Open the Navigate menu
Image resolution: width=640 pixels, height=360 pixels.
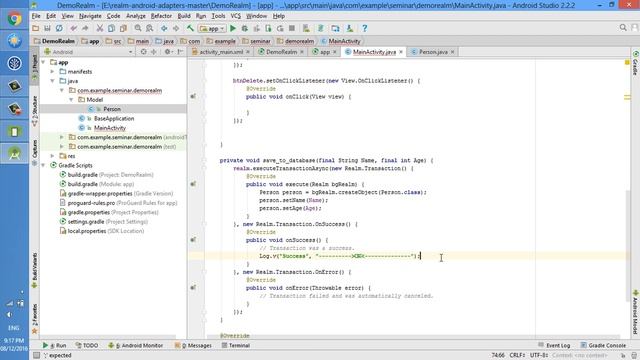(90, 16)
